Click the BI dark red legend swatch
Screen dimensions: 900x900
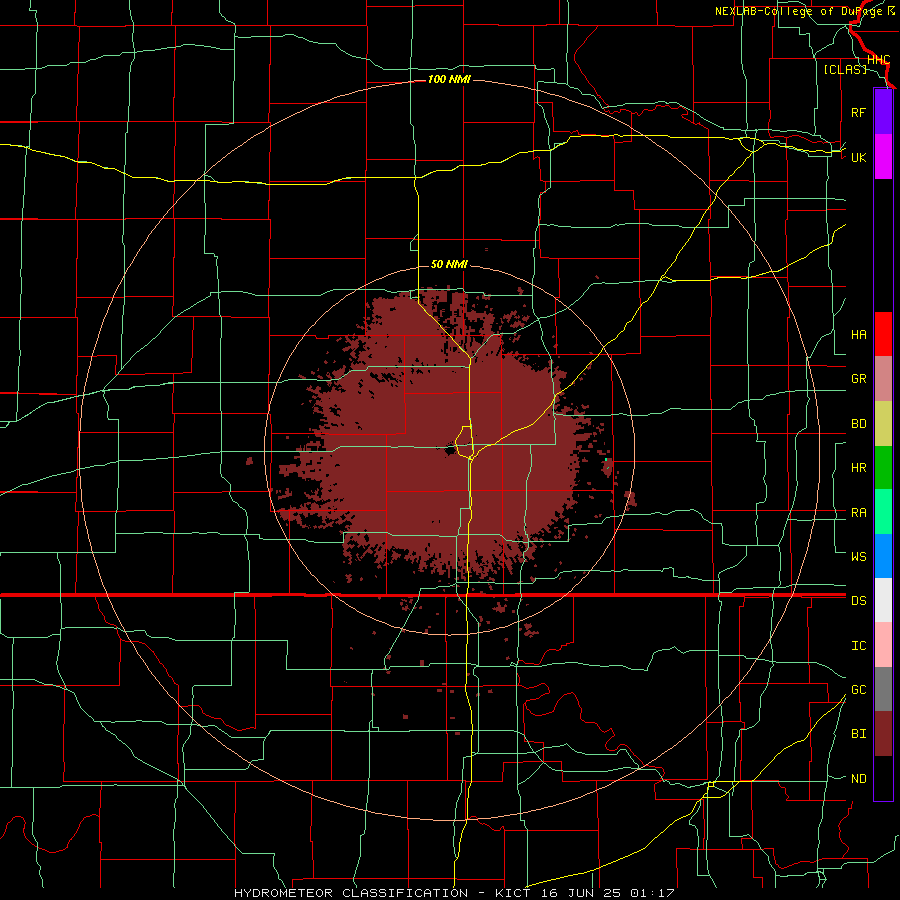pos(883,734)
